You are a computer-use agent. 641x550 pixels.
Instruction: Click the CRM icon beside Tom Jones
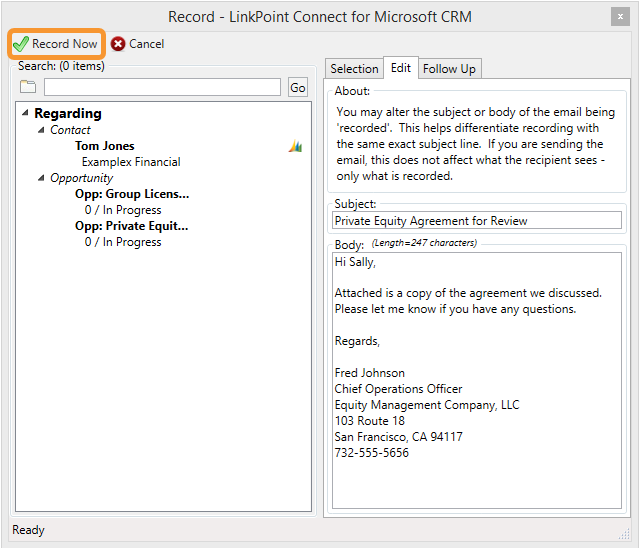(x=295, y=146)
